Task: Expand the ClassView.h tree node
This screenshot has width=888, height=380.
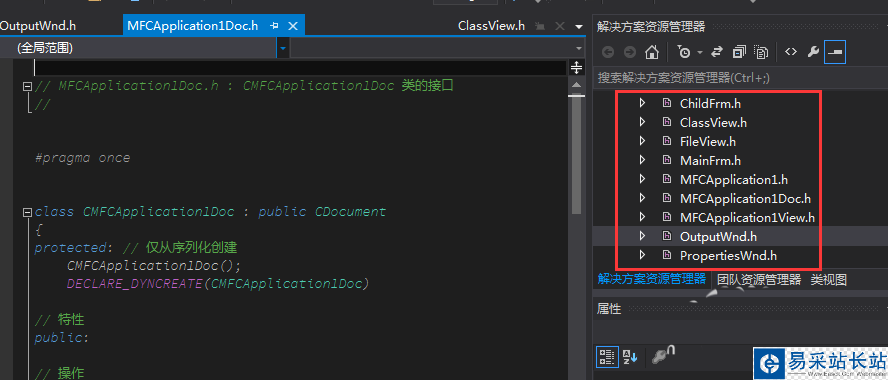Action: [x=642, y=122]
